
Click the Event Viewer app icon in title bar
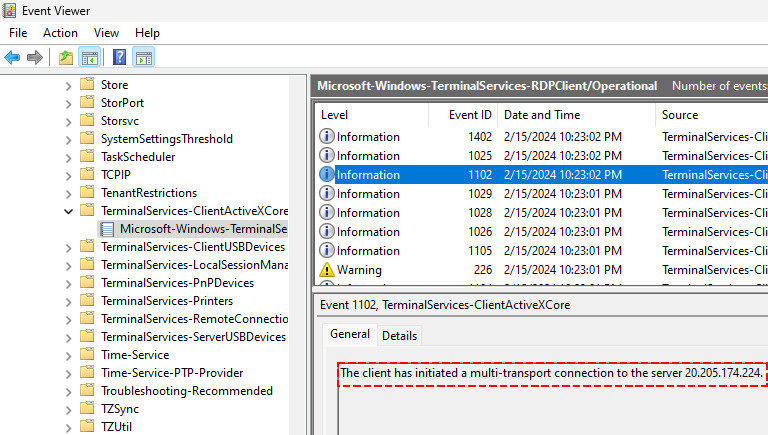9,10
